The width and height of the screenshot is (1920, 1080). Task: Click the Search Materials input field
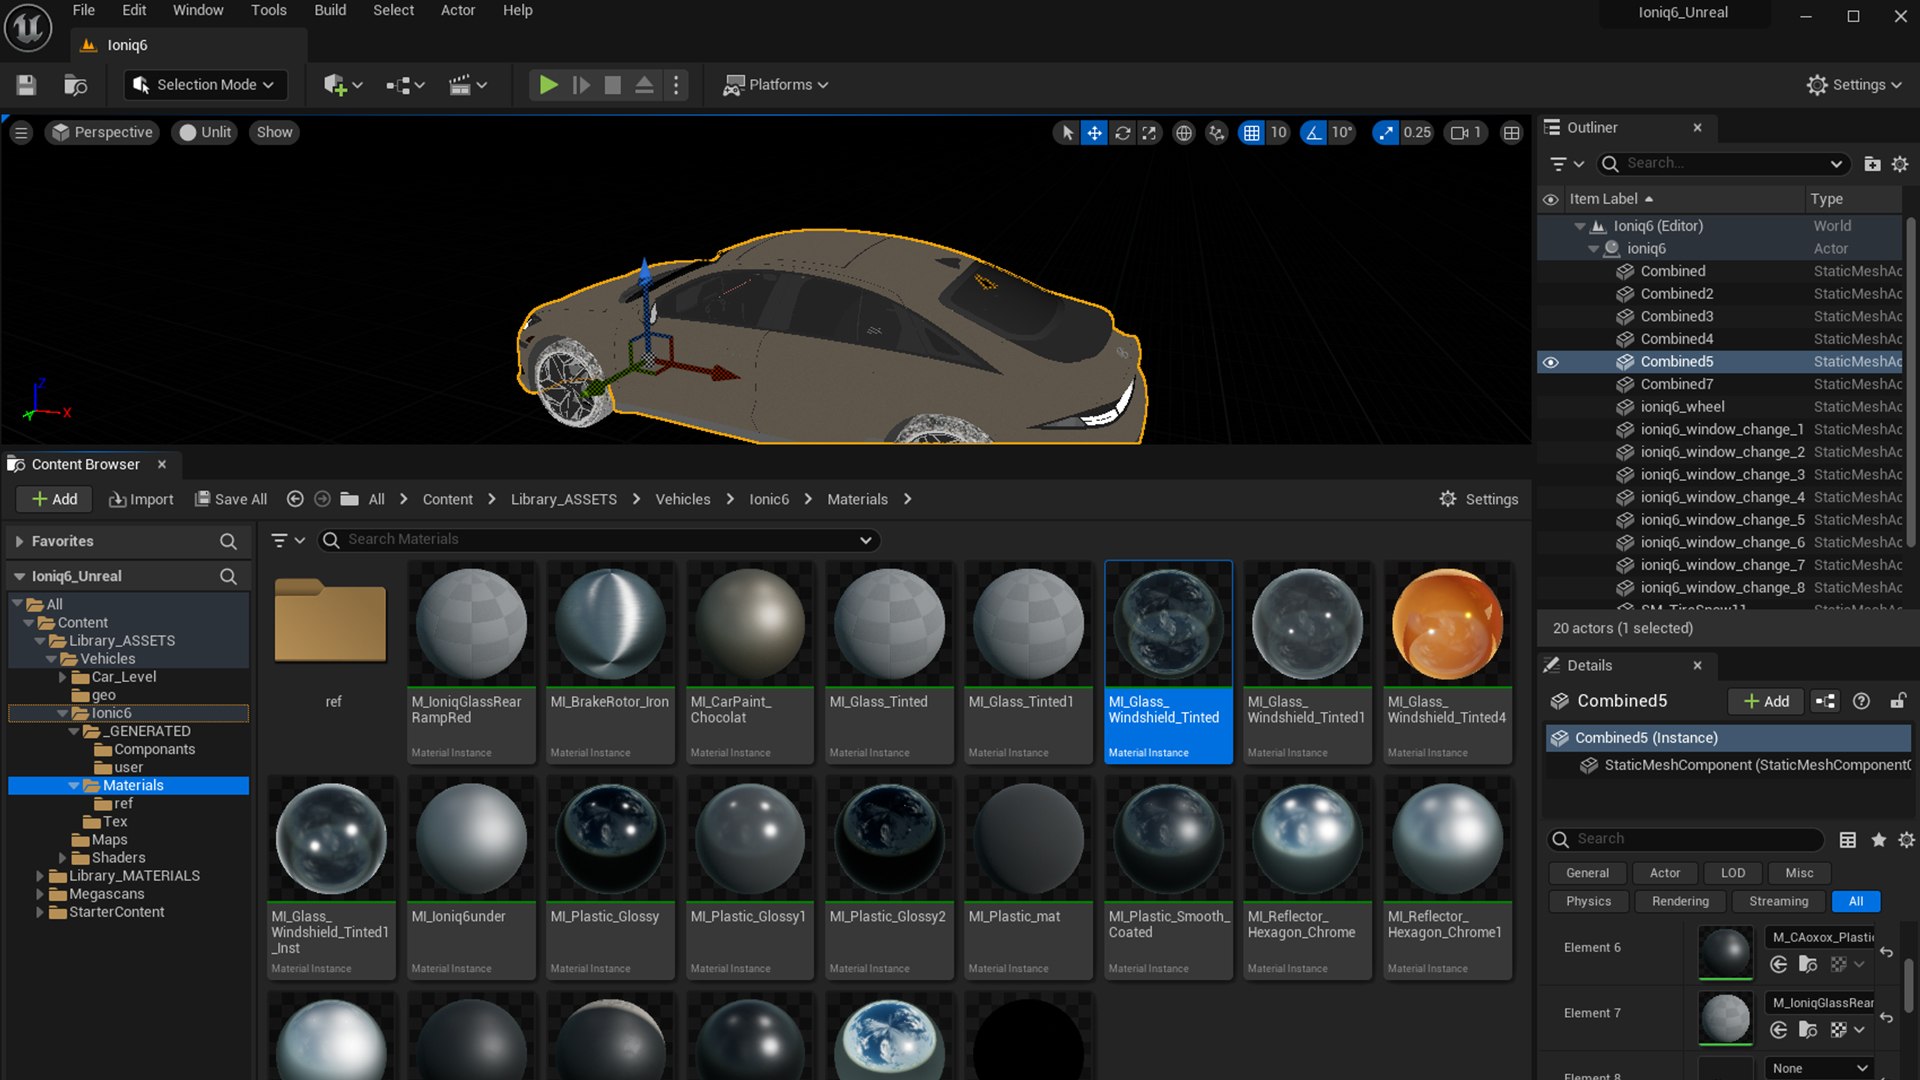(600, 540)
